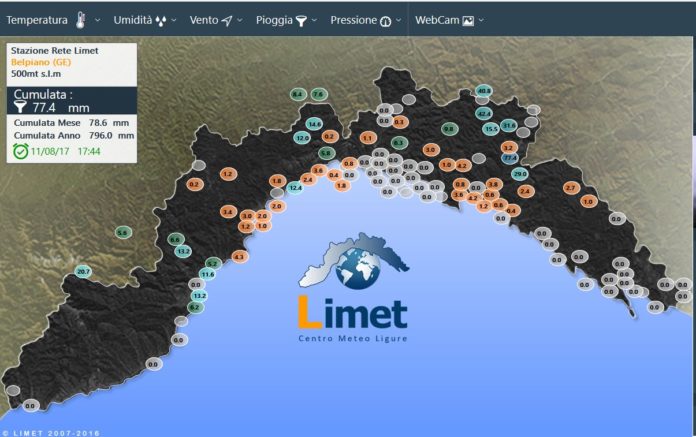Click the rain gauge funnel icon beside Pioggia
This screenshot has width=696, height=437.
pos(301,21)
